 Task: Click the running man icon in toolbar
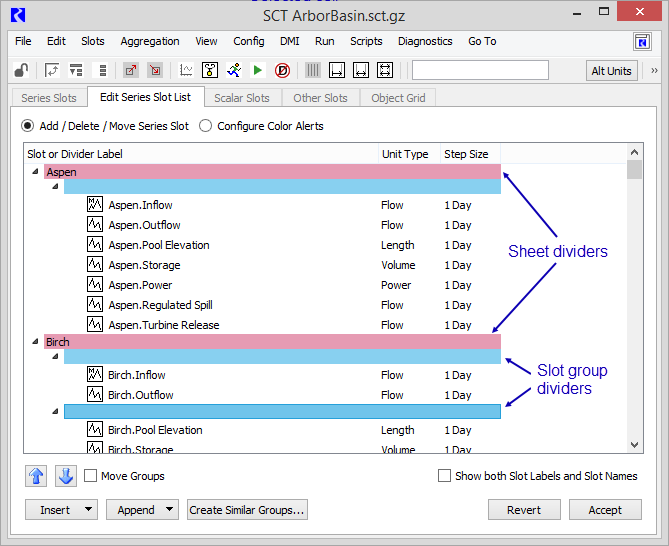tap(234, 70)
